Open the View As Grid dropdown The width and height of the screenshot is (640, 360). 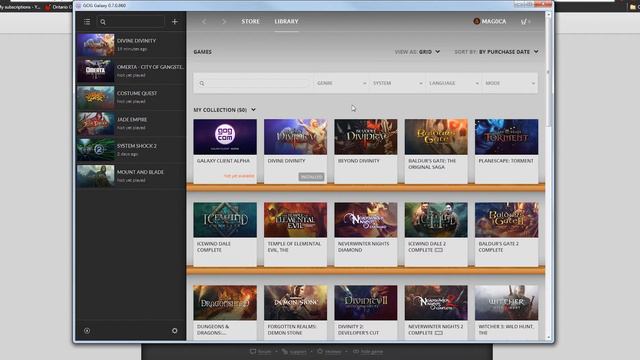[x=417, y=52]
